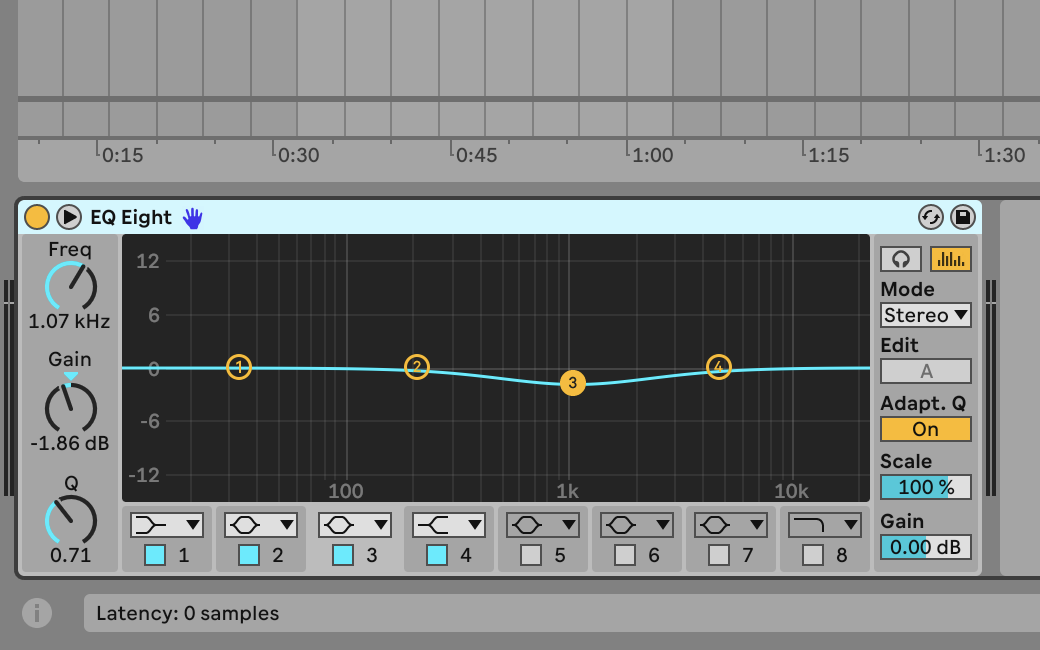Toggle the spectrum analyzer button
1040x650 pixels.
click(950, 259)
